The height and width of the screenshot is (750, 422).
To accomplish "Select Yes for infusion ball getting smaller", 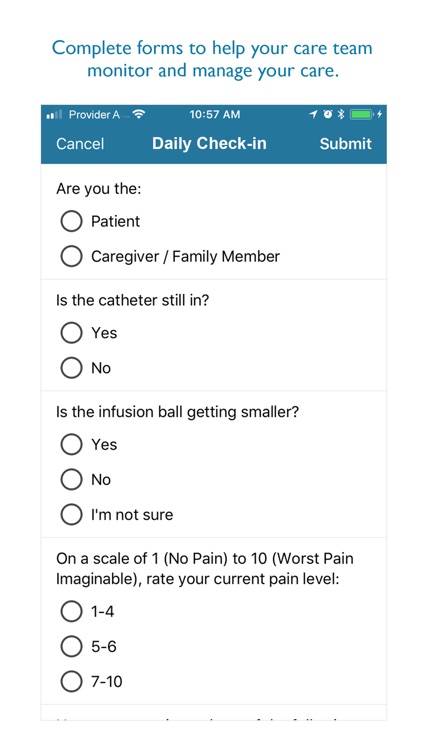I will pyautogui.click(x=71, y=444).
